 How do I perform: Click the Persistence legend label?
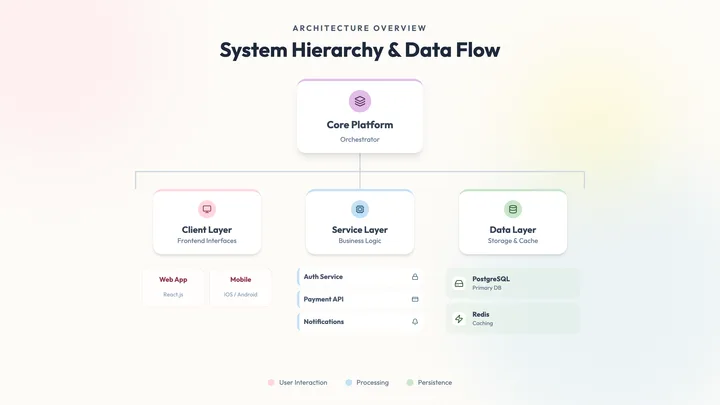coord(435,382)
